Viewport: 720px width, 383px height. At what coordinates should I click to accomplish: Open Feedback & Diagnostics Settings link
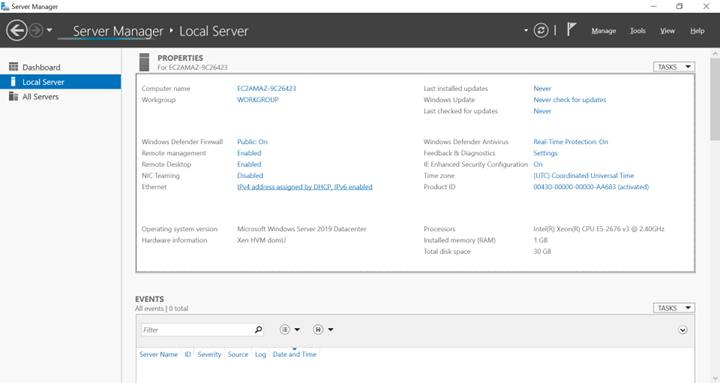[x=545, y=153]
